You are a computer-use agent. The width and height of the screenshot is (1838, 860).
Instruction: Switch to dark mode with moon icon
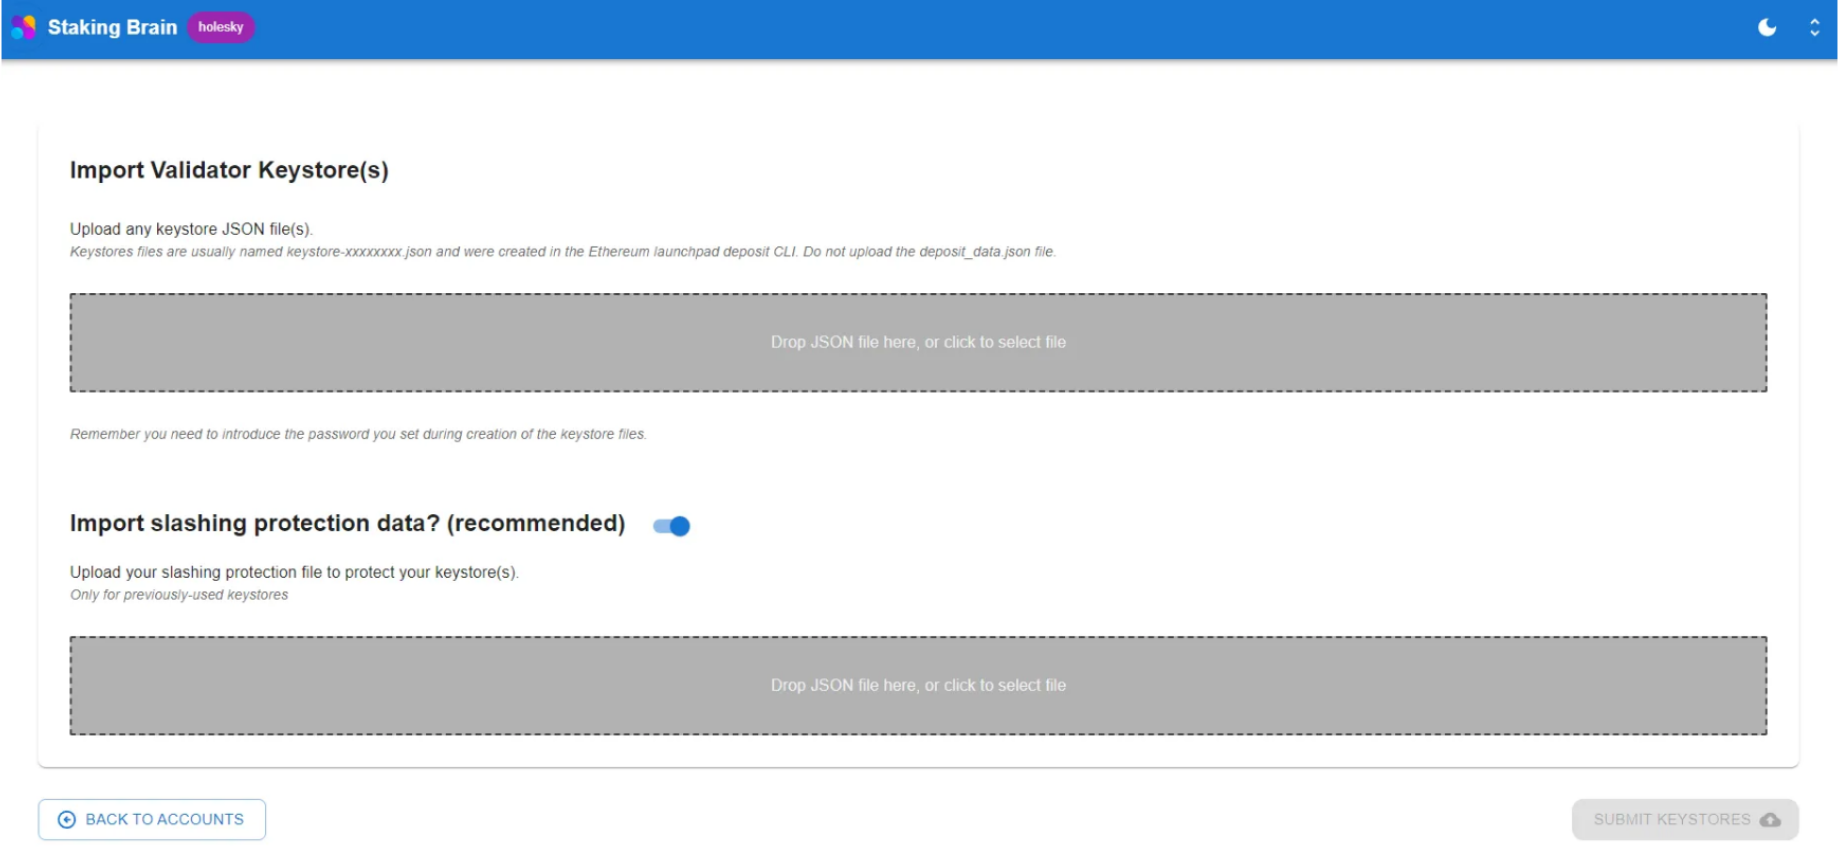pyautogui.click(x=1767, y=27)
